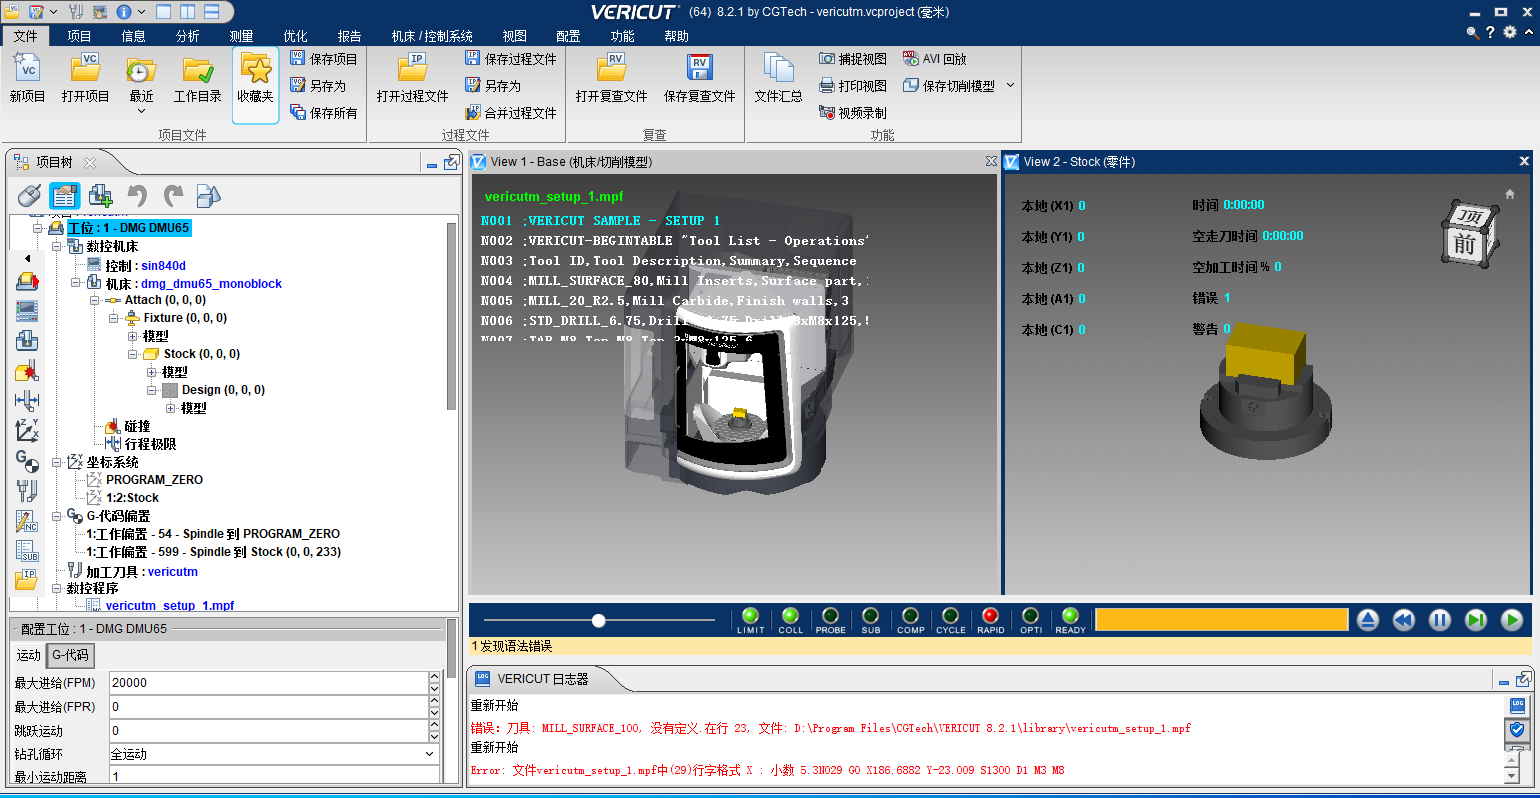Click the IP in-process file sidebar icon
This screenshot has width=1540, height=798.
tap(27, 579)
